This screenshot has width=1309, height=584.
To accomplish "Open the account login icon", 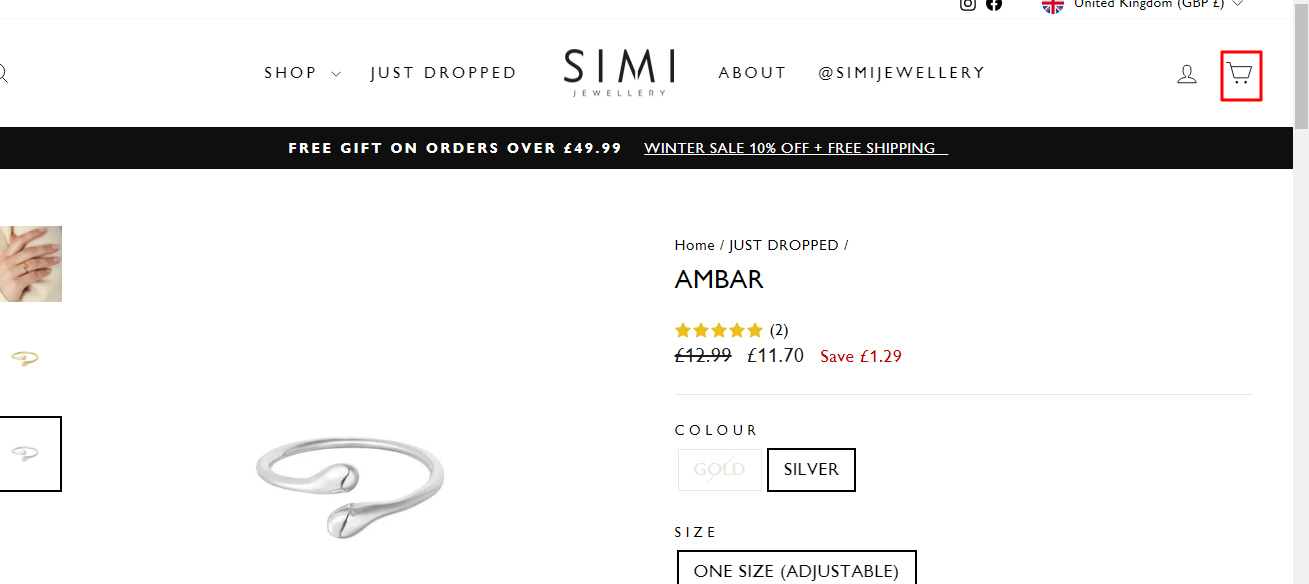I will 1187,74.
